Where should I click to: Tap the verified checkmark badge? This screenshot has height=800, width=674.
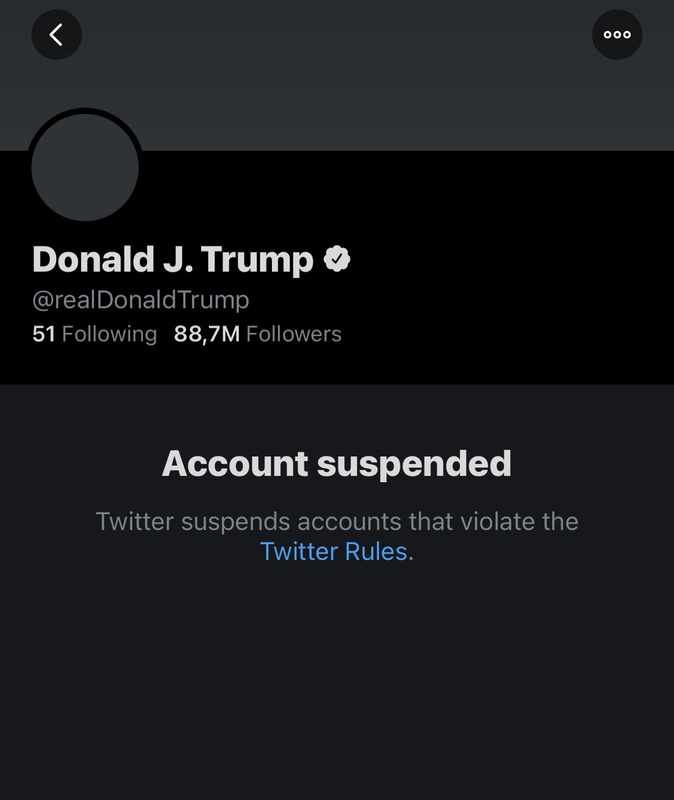337,259
